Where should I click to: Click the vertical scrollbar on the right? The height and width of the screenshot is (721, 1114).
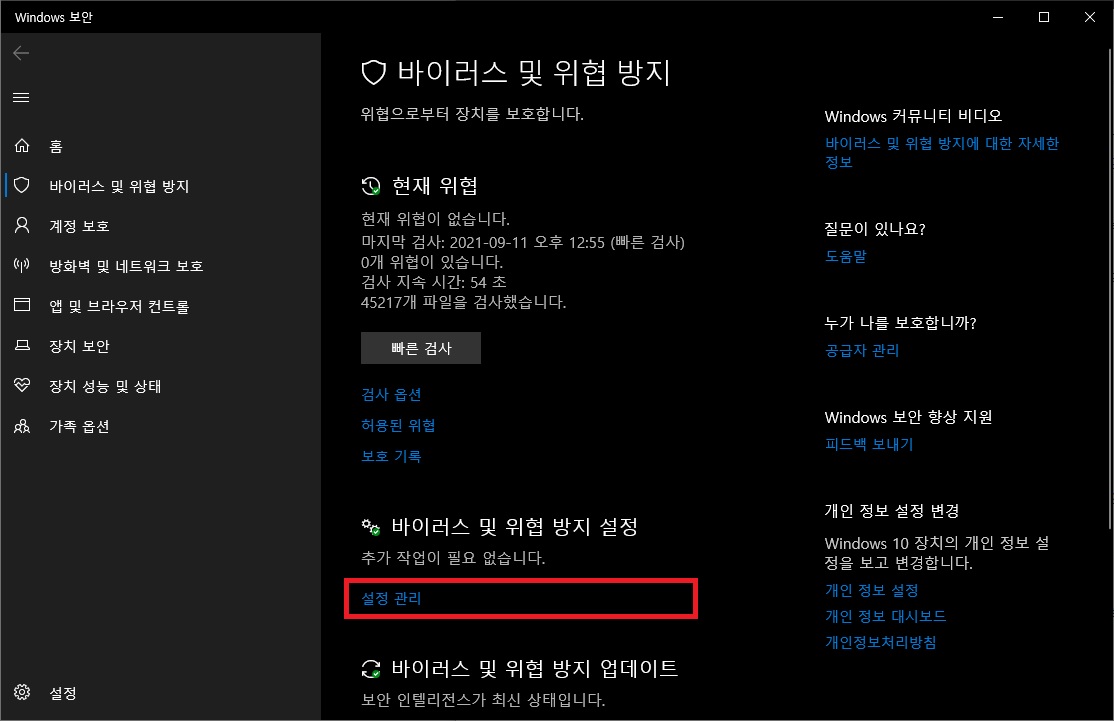point(1110,288)
